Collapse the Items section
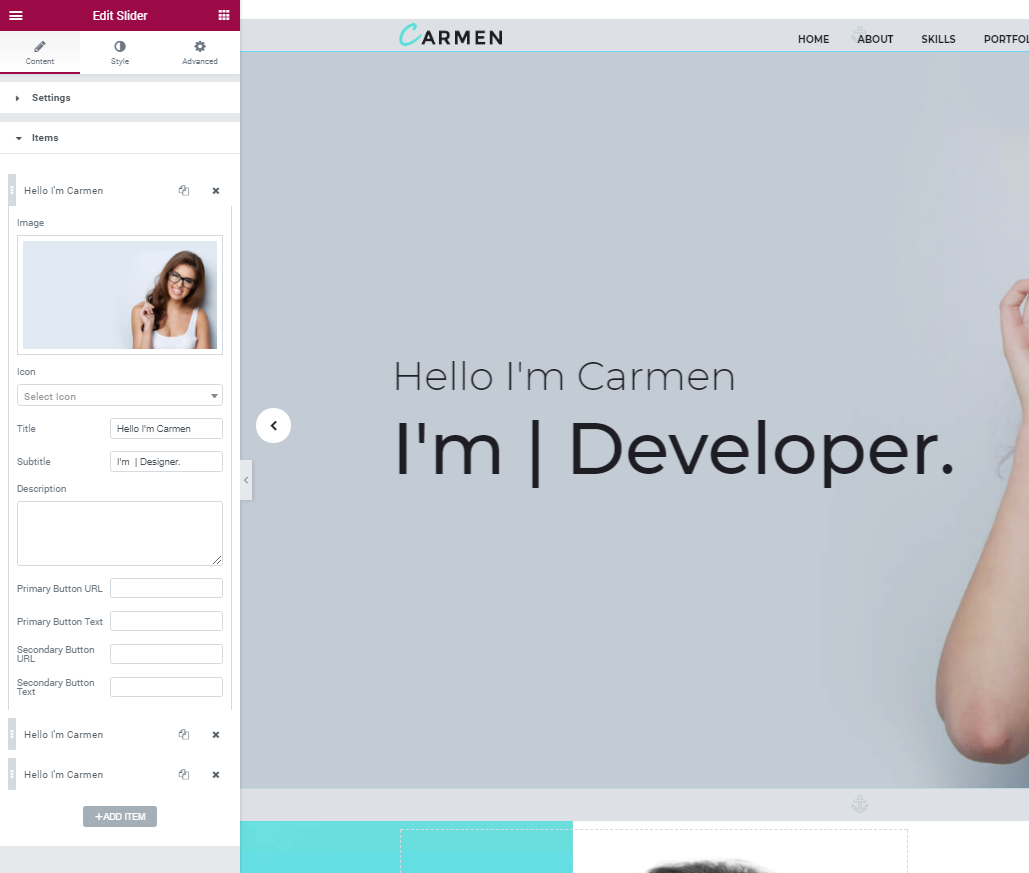 click(x=45, y=138)
